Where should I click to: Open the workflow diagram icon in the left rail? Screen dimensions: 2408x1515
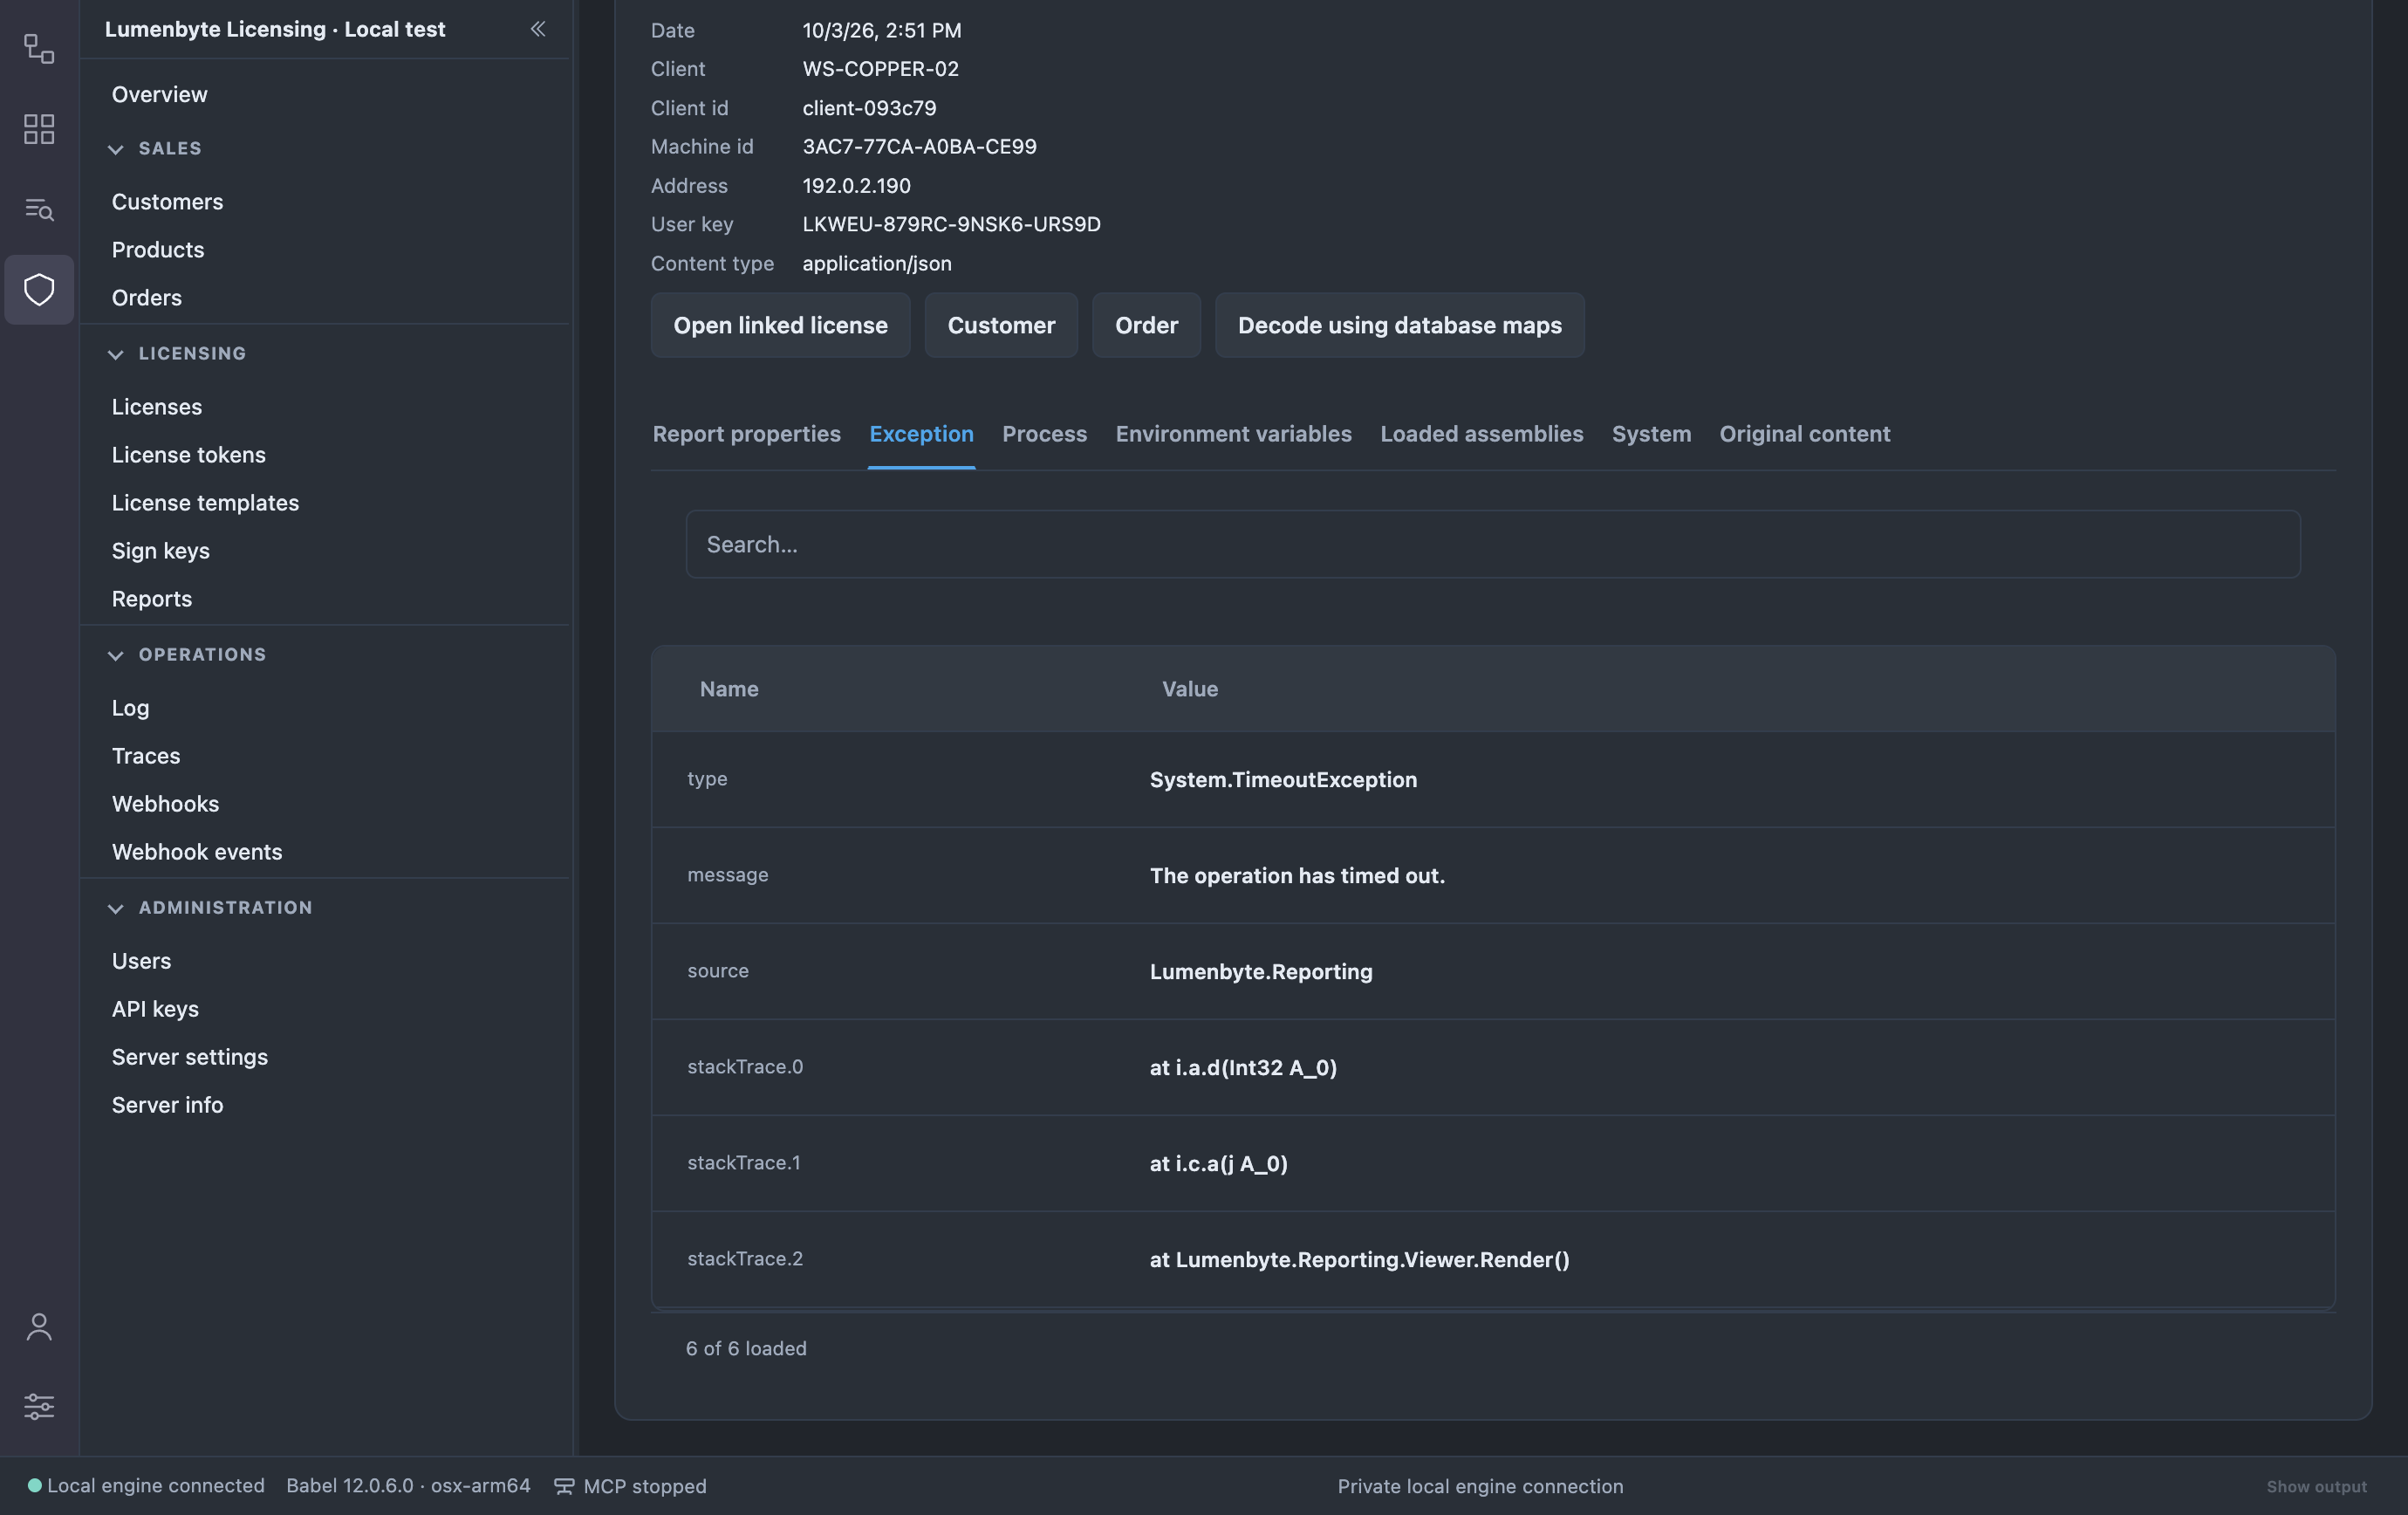click(39, 49)
